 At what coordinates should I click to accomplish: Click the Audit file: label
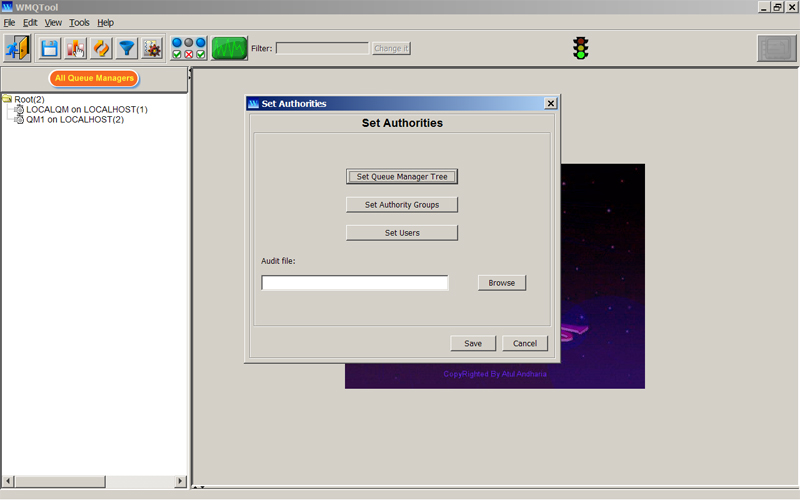pyautogui.click(x=278, y=261)
